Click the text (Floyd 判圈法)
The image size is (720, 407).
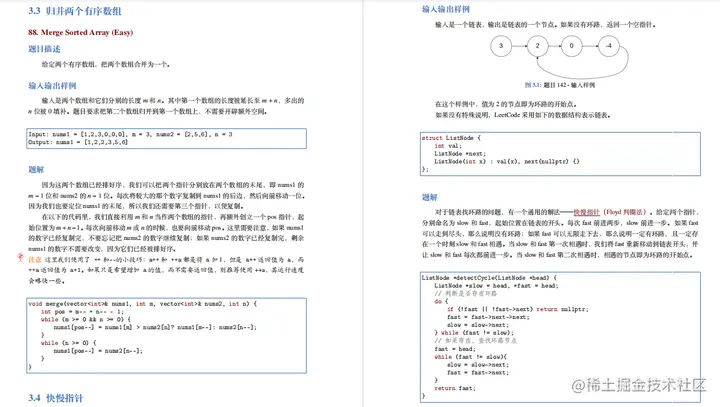(x=625, y=212)
